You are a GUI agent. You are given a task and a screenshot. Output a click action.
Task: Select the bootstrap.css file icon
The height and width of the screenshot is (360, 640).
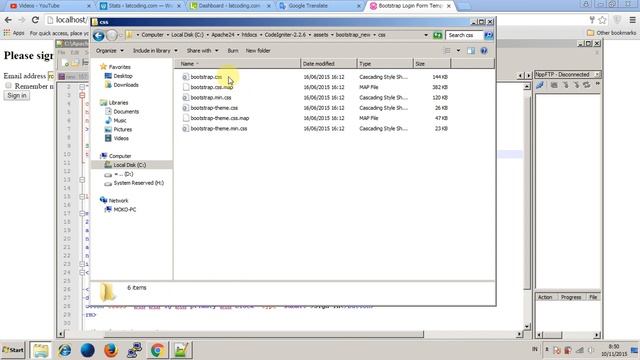(185, 77)
